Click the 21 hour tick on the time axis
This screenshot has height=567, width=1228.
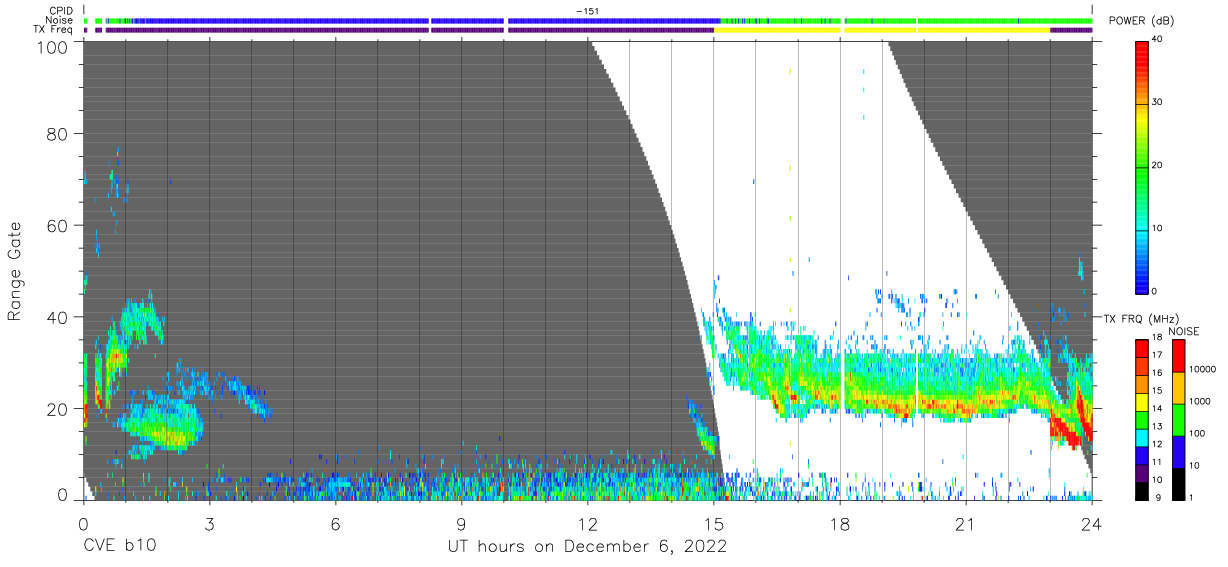tap(966, 523)
